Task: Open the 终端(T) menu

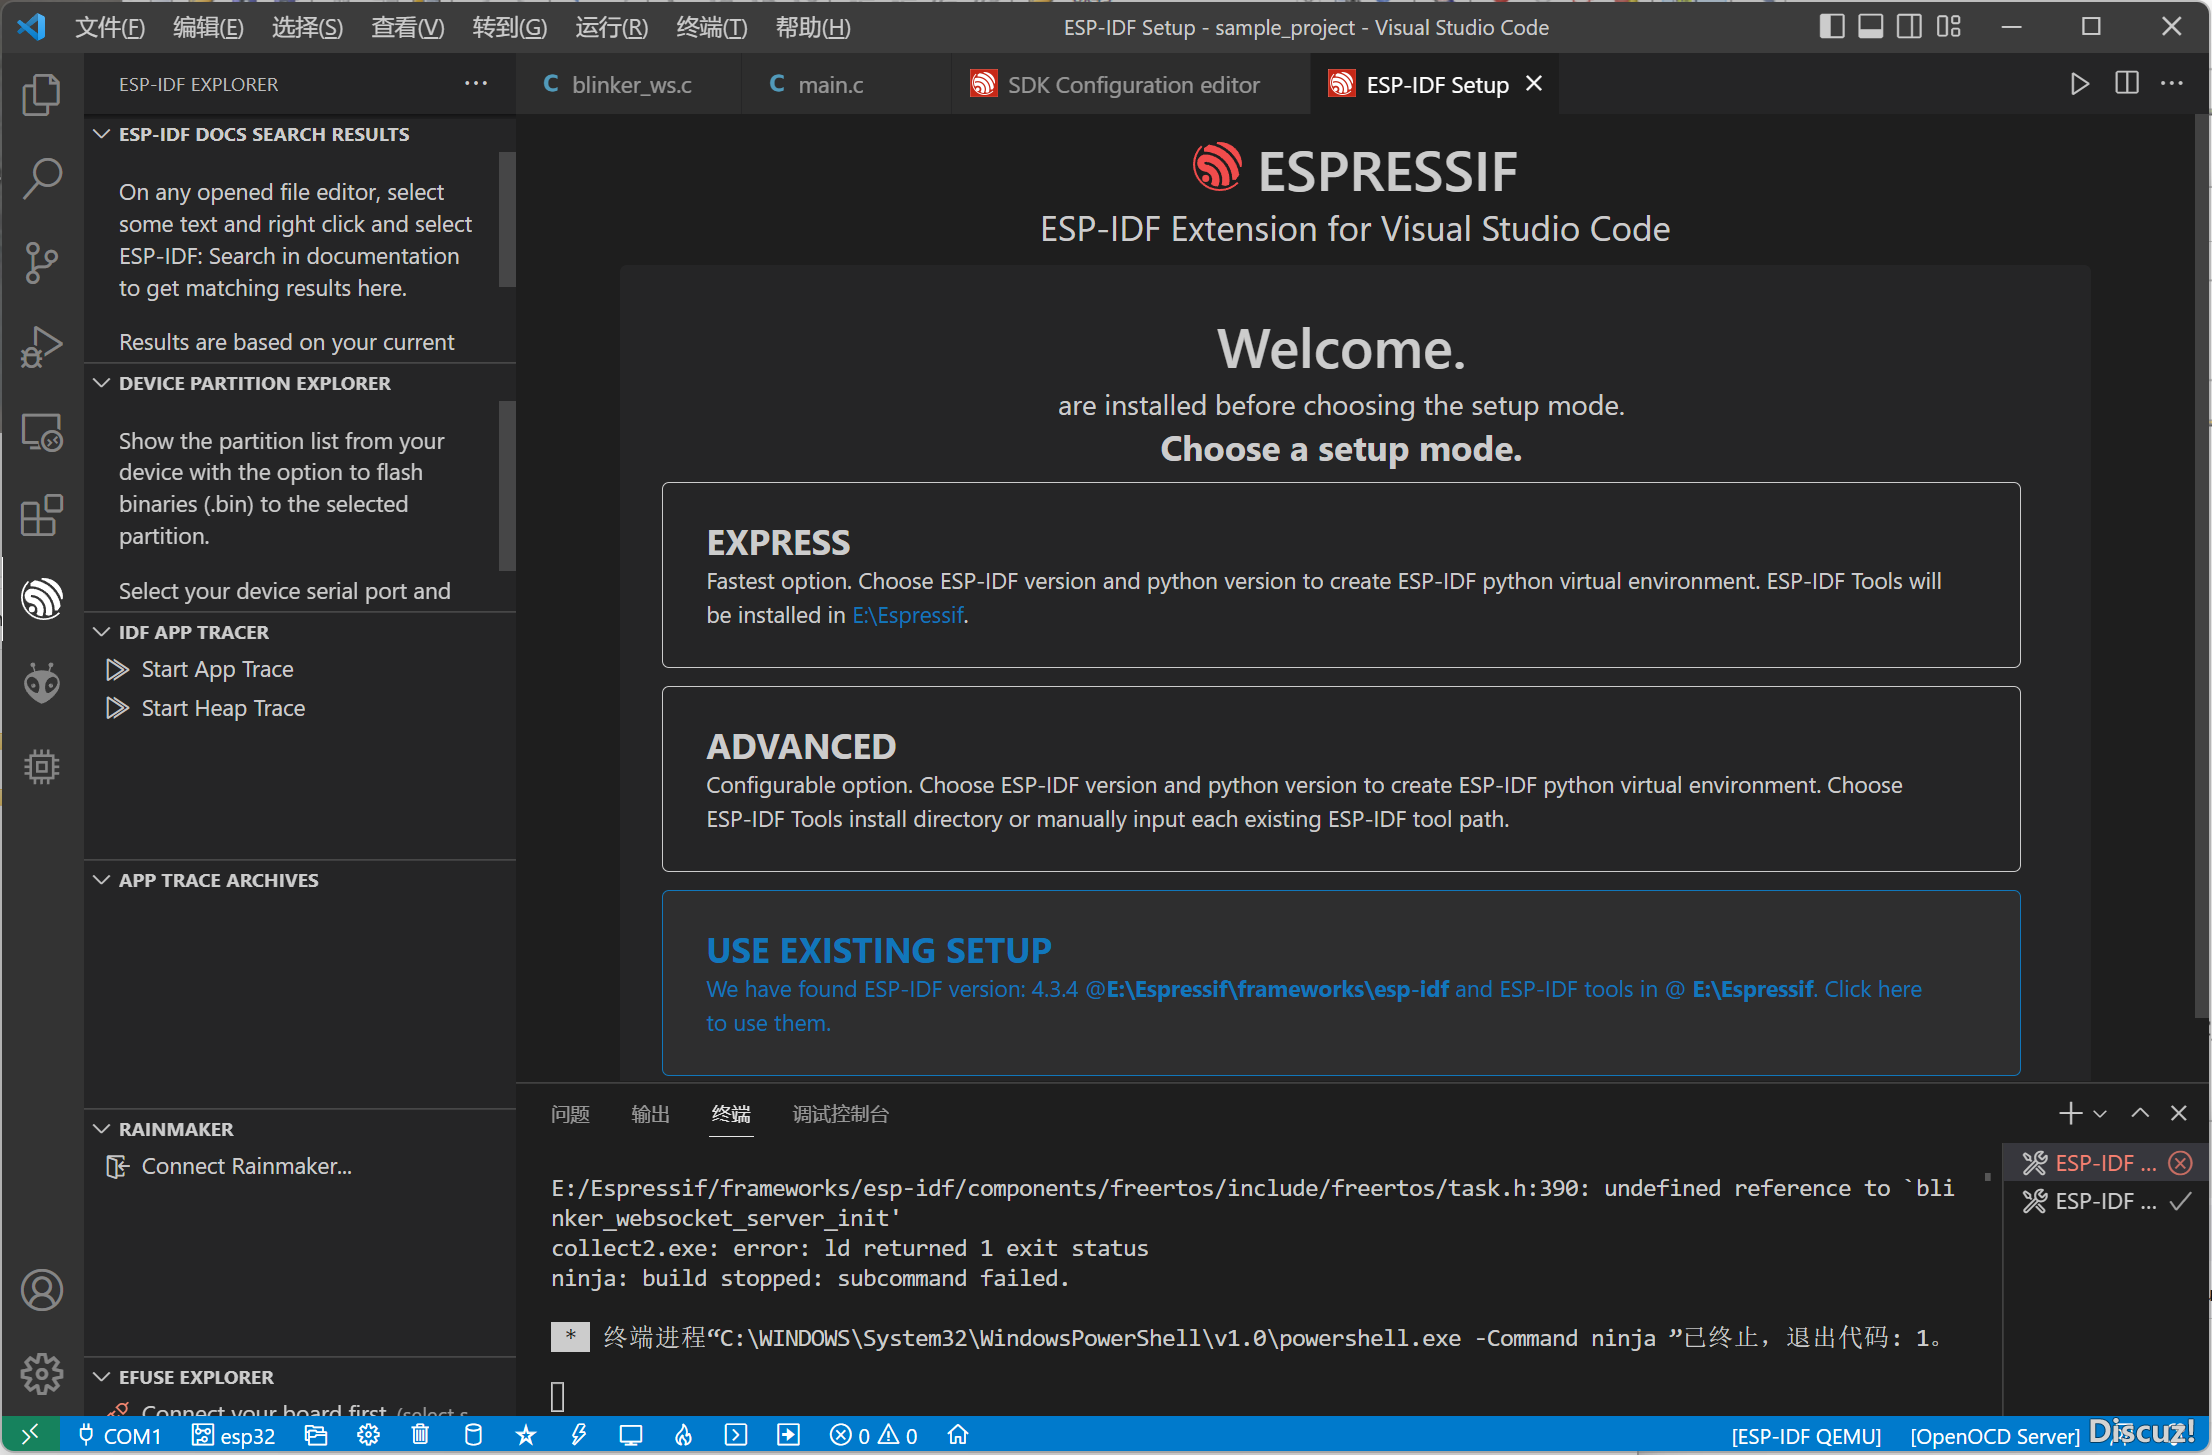Action: pos(711,27)
